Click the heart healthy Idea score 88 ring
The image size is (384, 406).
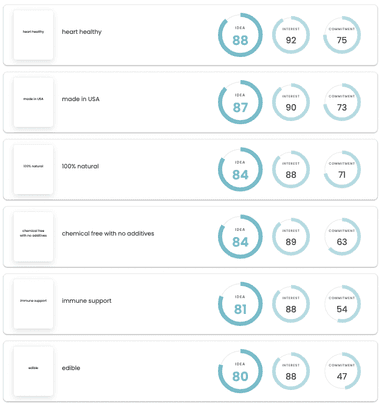click(240, 35)
